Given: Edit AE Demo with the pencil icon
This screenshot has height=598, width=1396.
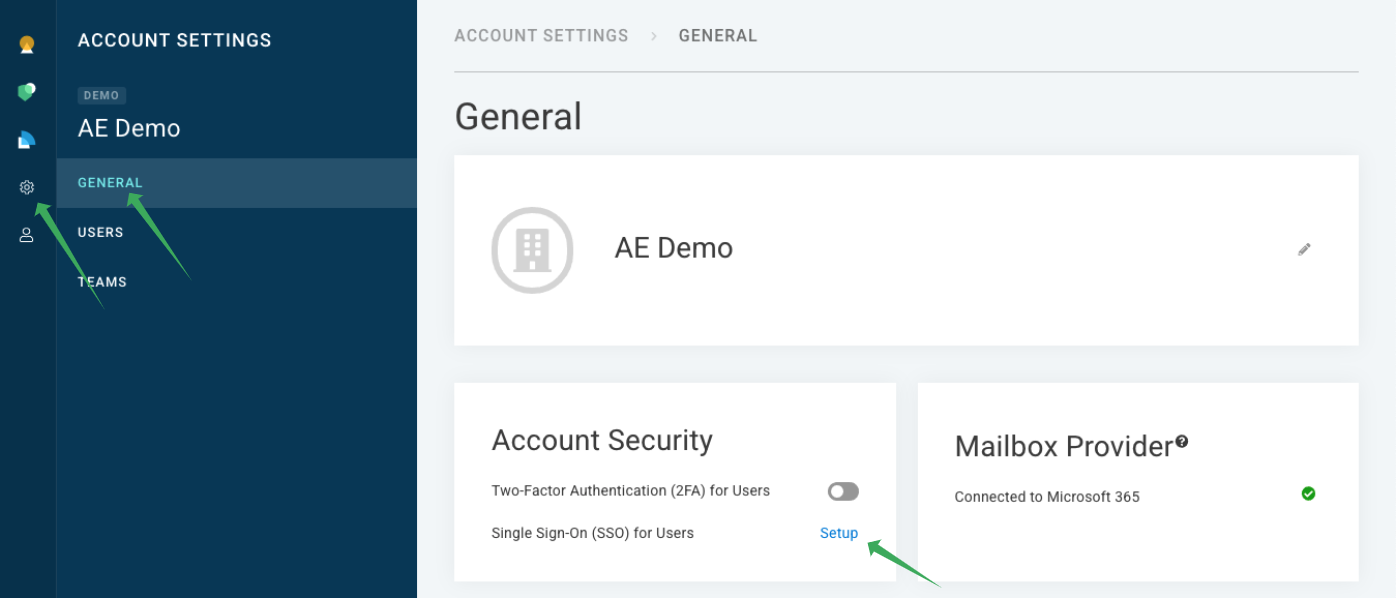Looking at the screenshot, I should pos(1304,249).
